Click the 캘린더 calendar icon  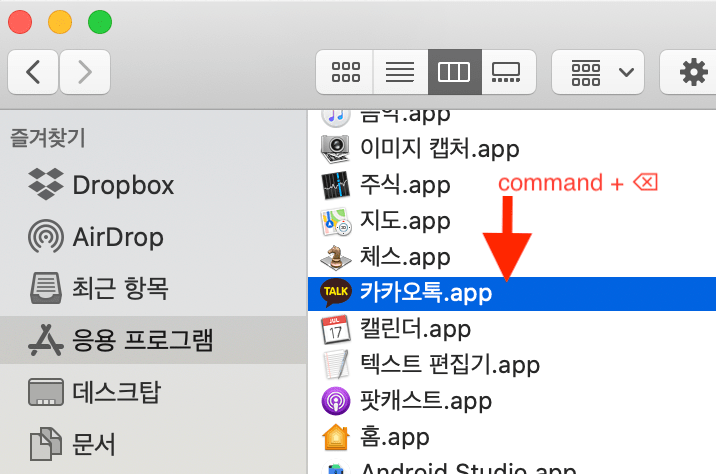point(336,330)
